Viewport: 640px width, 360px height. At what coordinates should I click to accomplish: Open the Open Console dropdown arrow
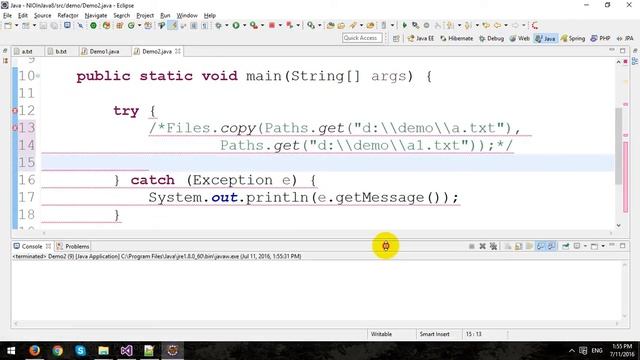603,246
